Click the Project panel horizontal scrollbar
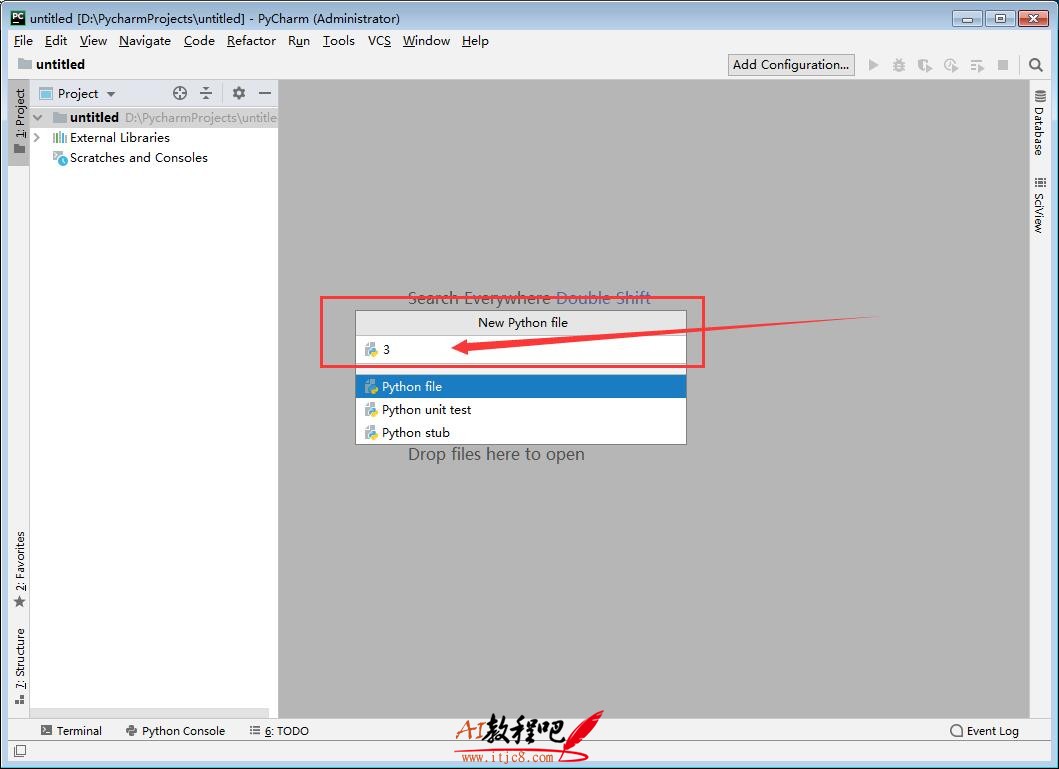Viewport: 1059px width, 769px height. pyautogui.click(x=149, y=713)
